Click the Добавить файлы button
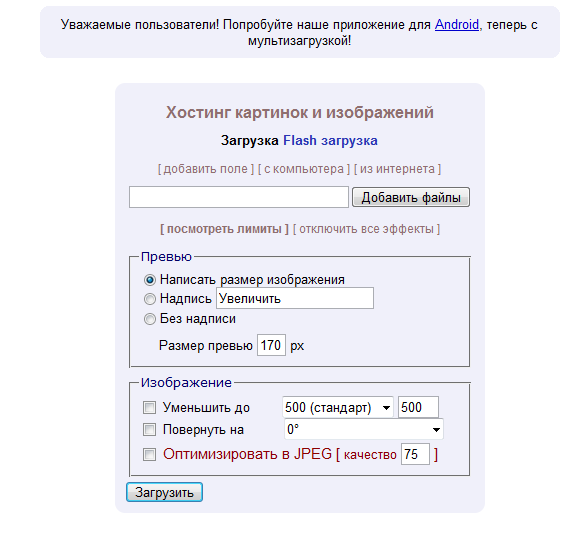 tap(411, 197)
